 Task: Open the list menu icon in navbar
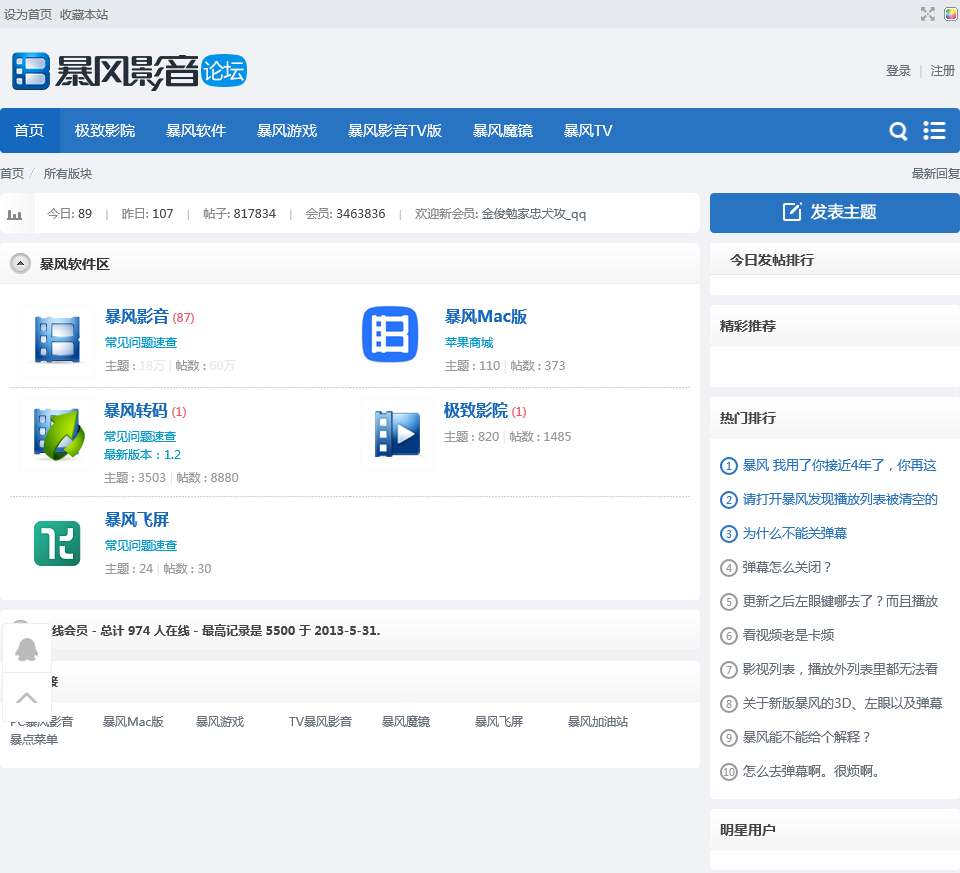point(934,131)
